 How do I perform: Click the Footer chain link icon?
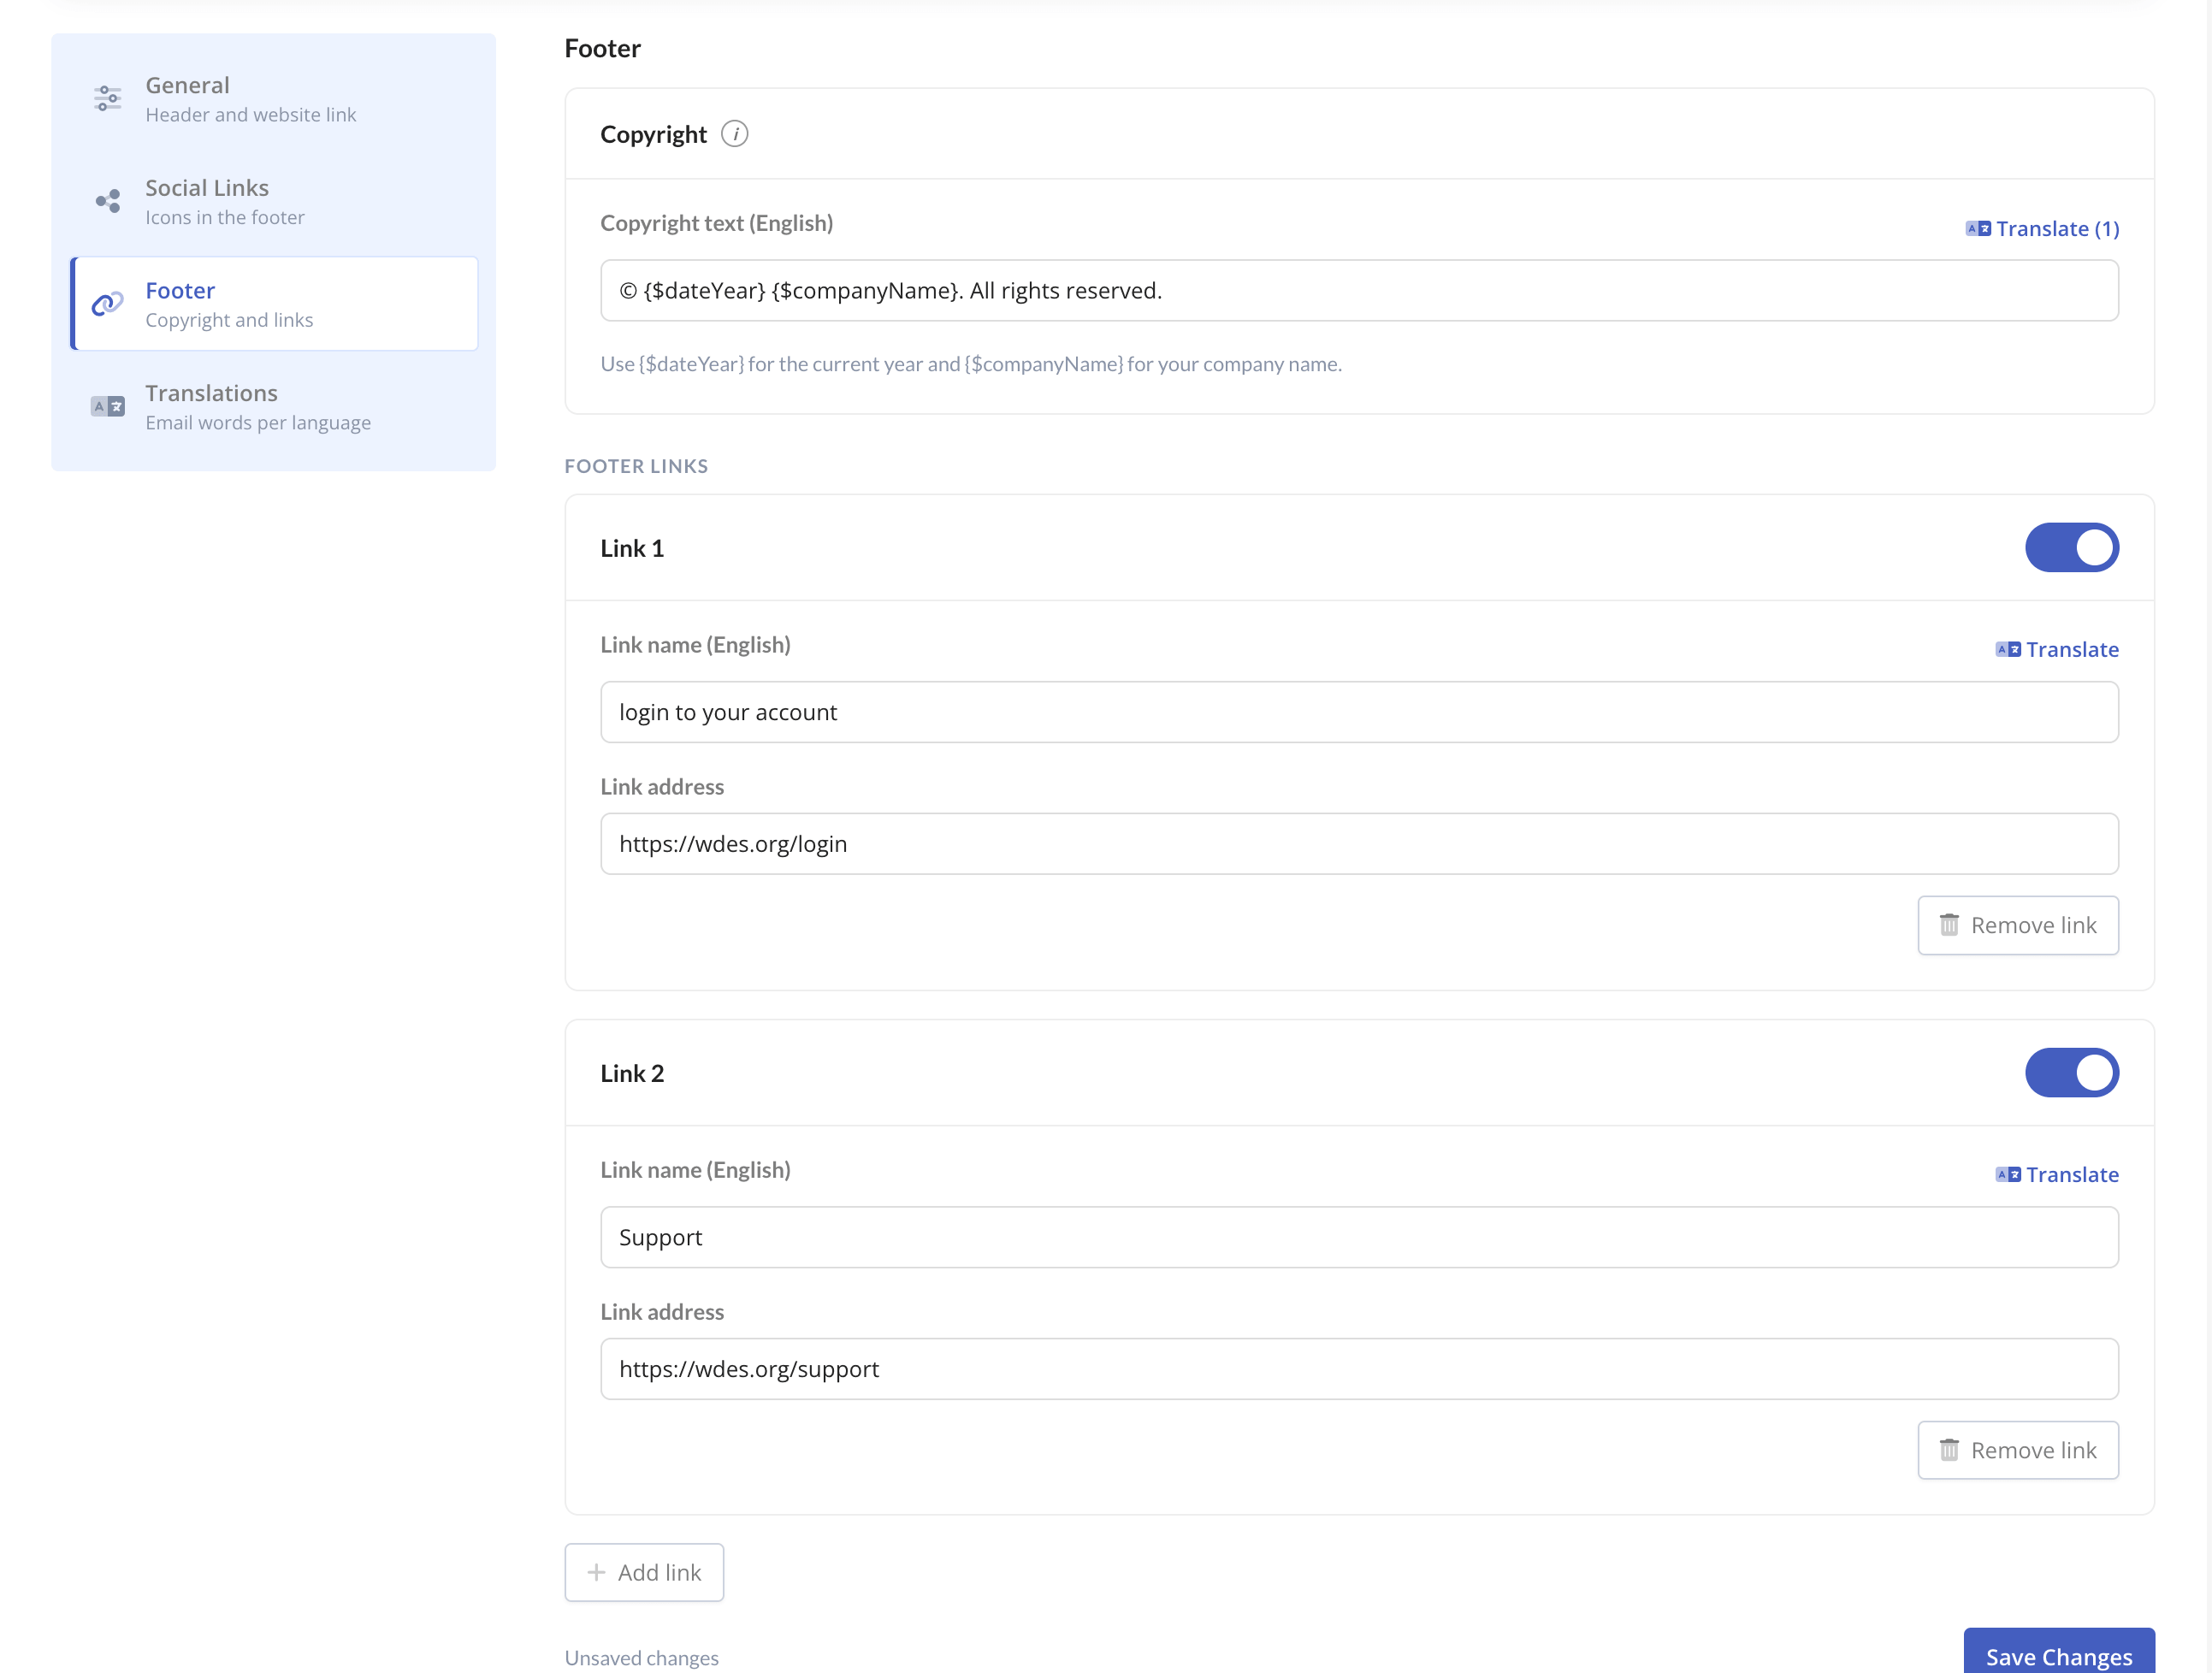point(108,303)
